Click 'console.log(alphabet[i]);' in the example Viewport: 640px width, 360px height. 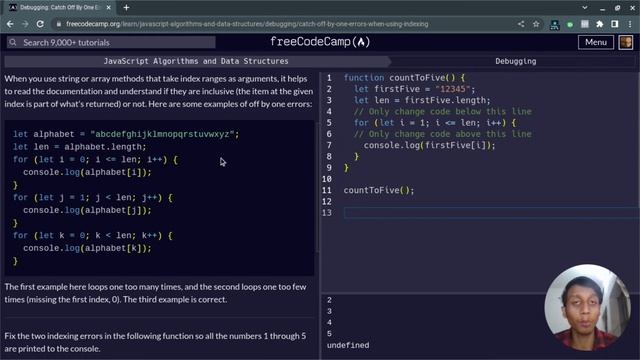(87, 172)
